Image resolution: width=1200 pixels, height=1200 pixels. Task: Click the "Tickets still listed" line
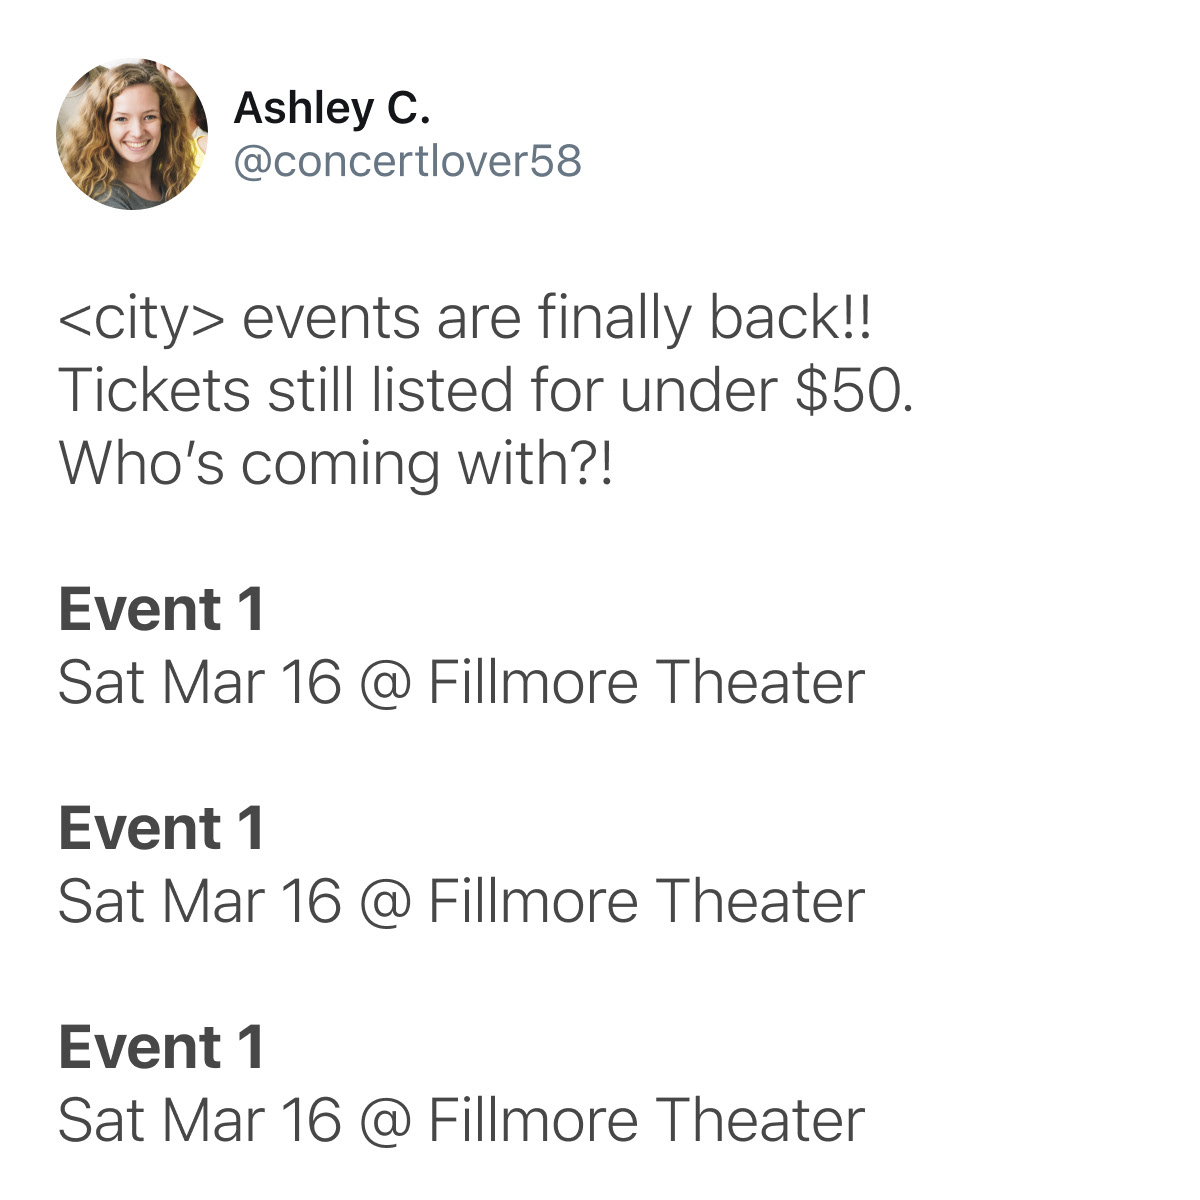(x=486, y=390)
